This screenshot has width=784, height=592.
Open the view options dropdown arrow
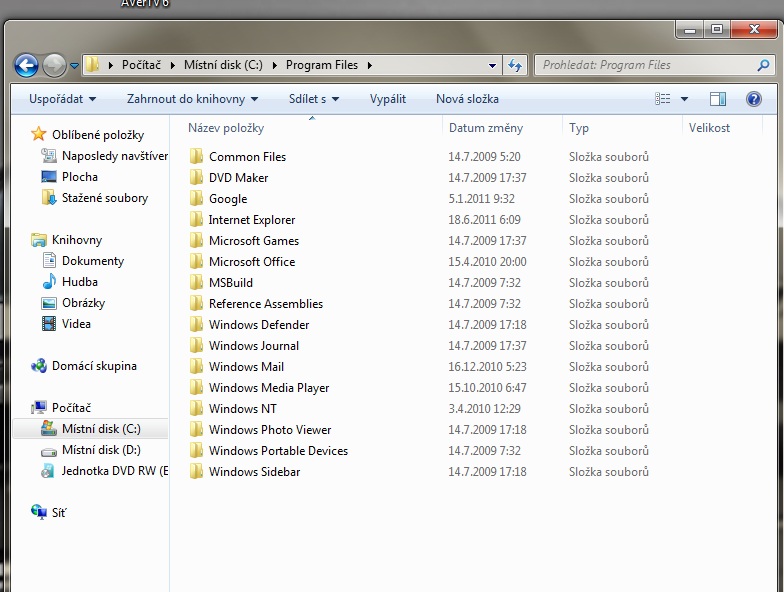coord(684,99)
